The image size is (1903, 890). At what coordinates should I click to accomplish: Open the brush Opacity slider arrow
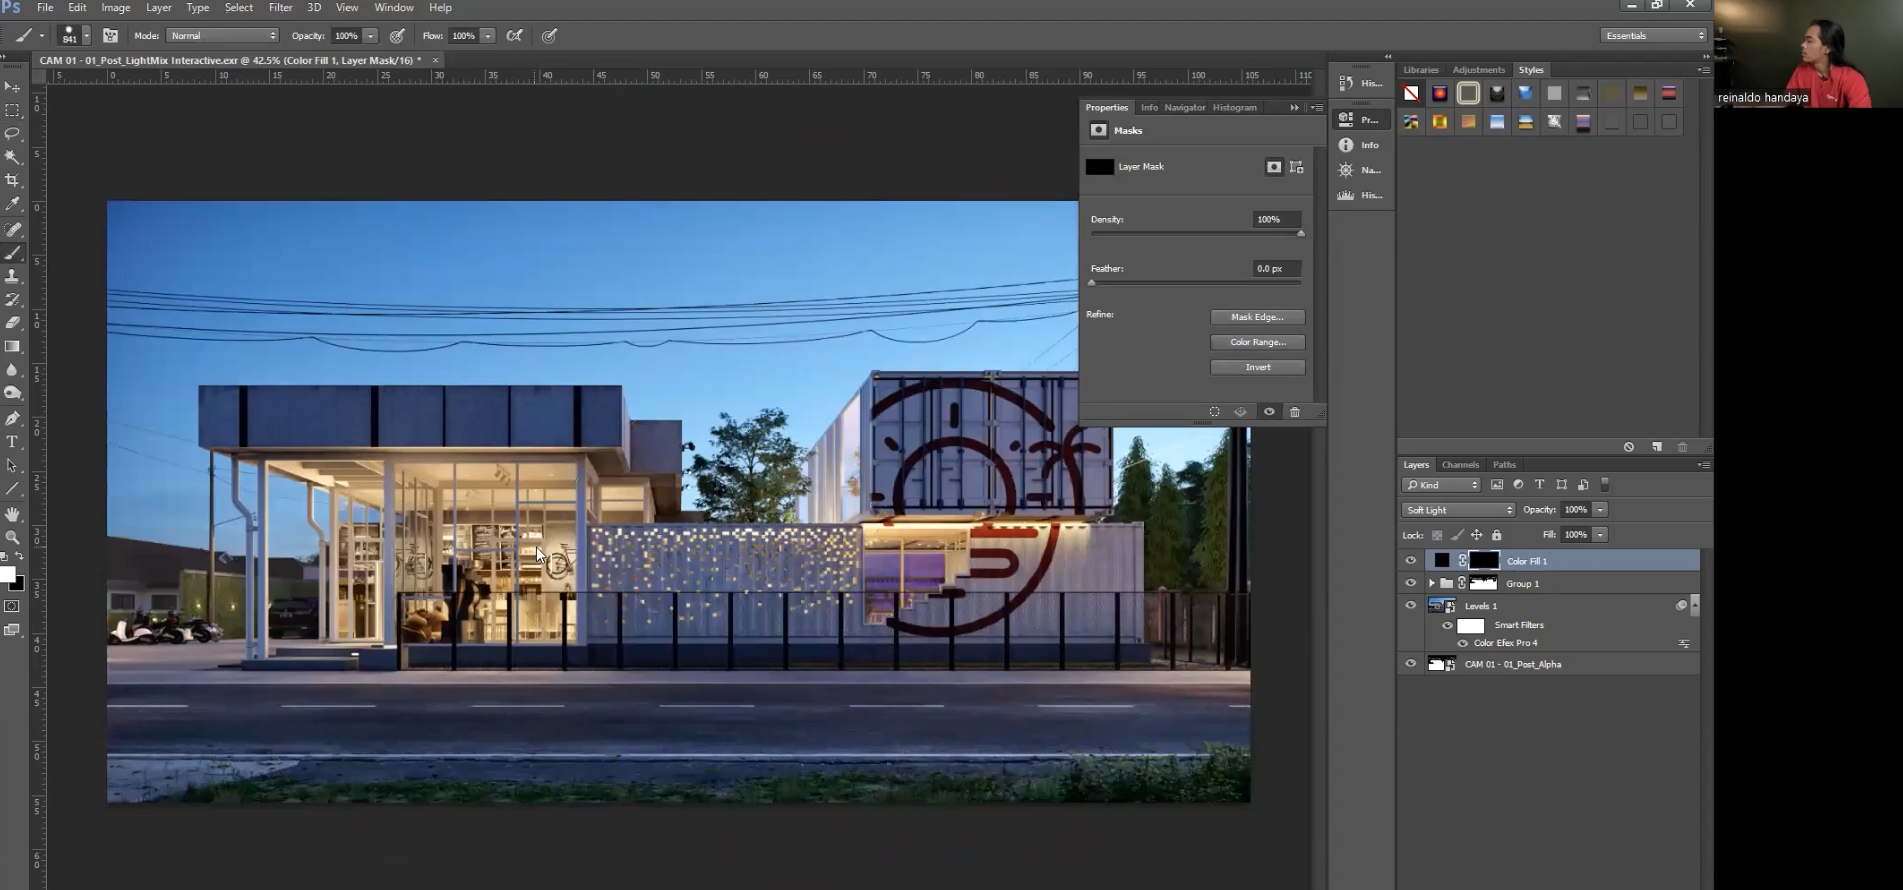click(371, 35)
